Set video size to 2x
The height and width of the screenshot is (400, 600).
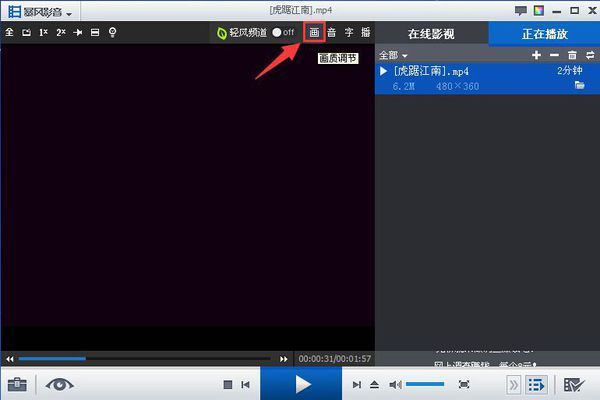click(61, 33)
